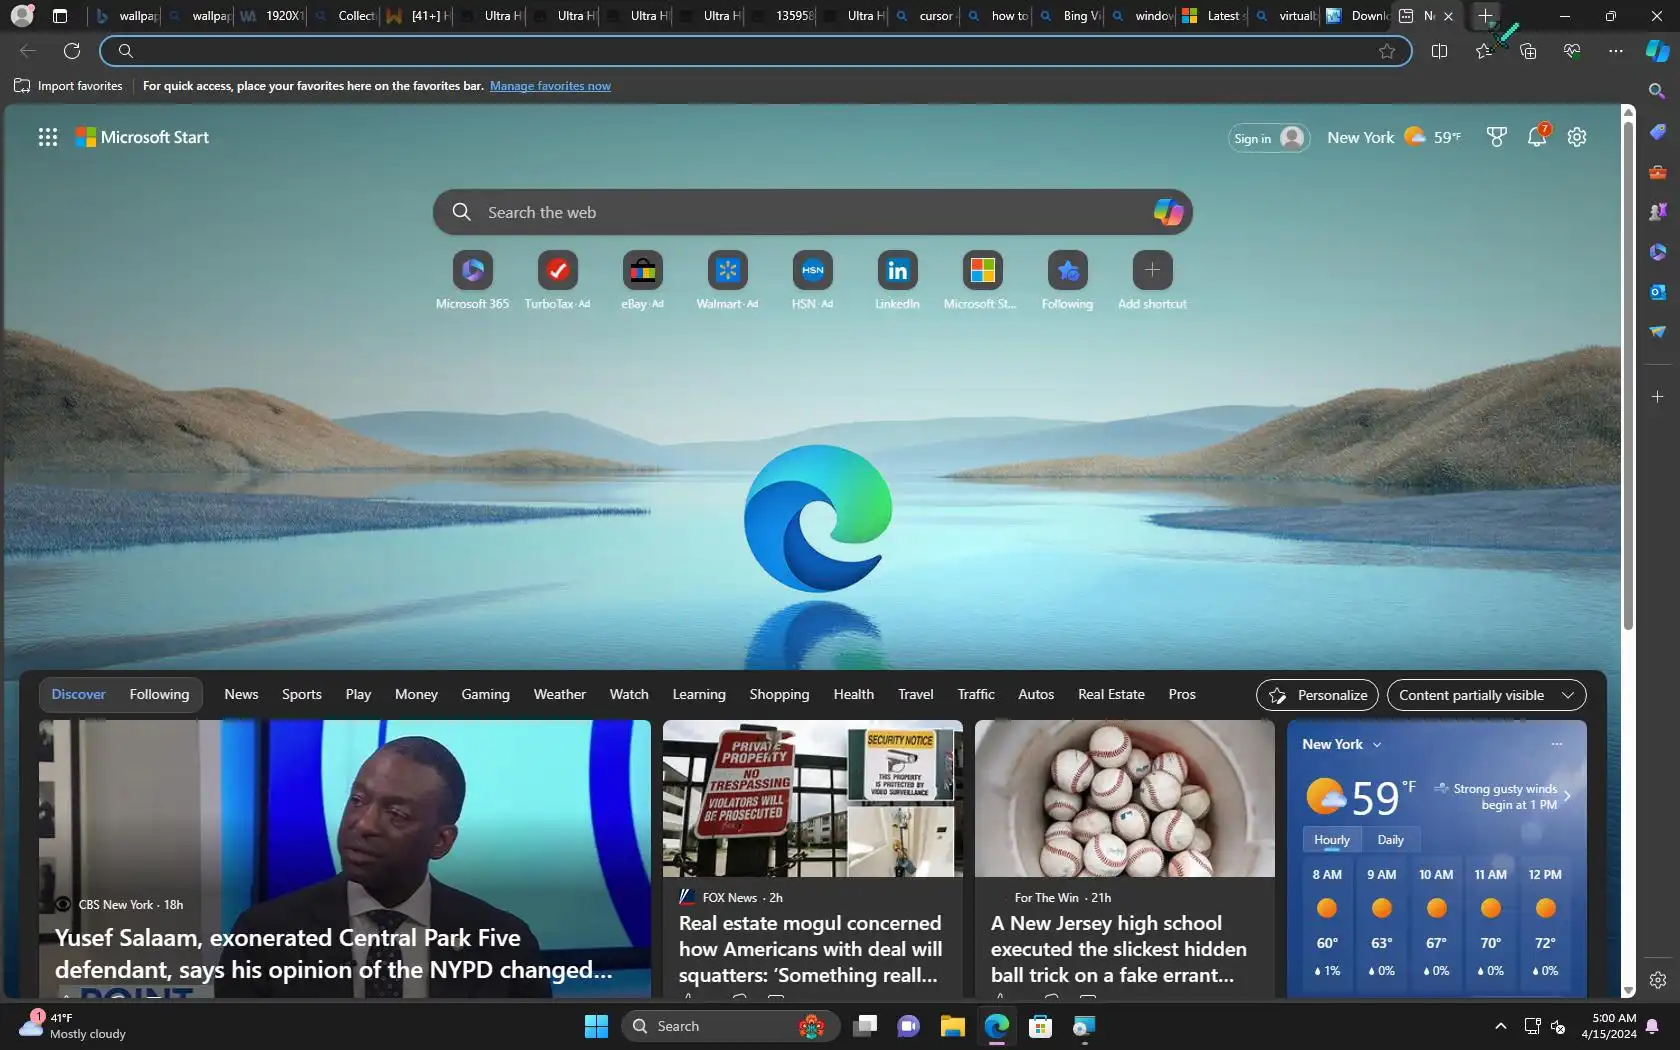Open the Edge profile avatar menu
The image size is (1680, 1050).
(x=22, y=16)
